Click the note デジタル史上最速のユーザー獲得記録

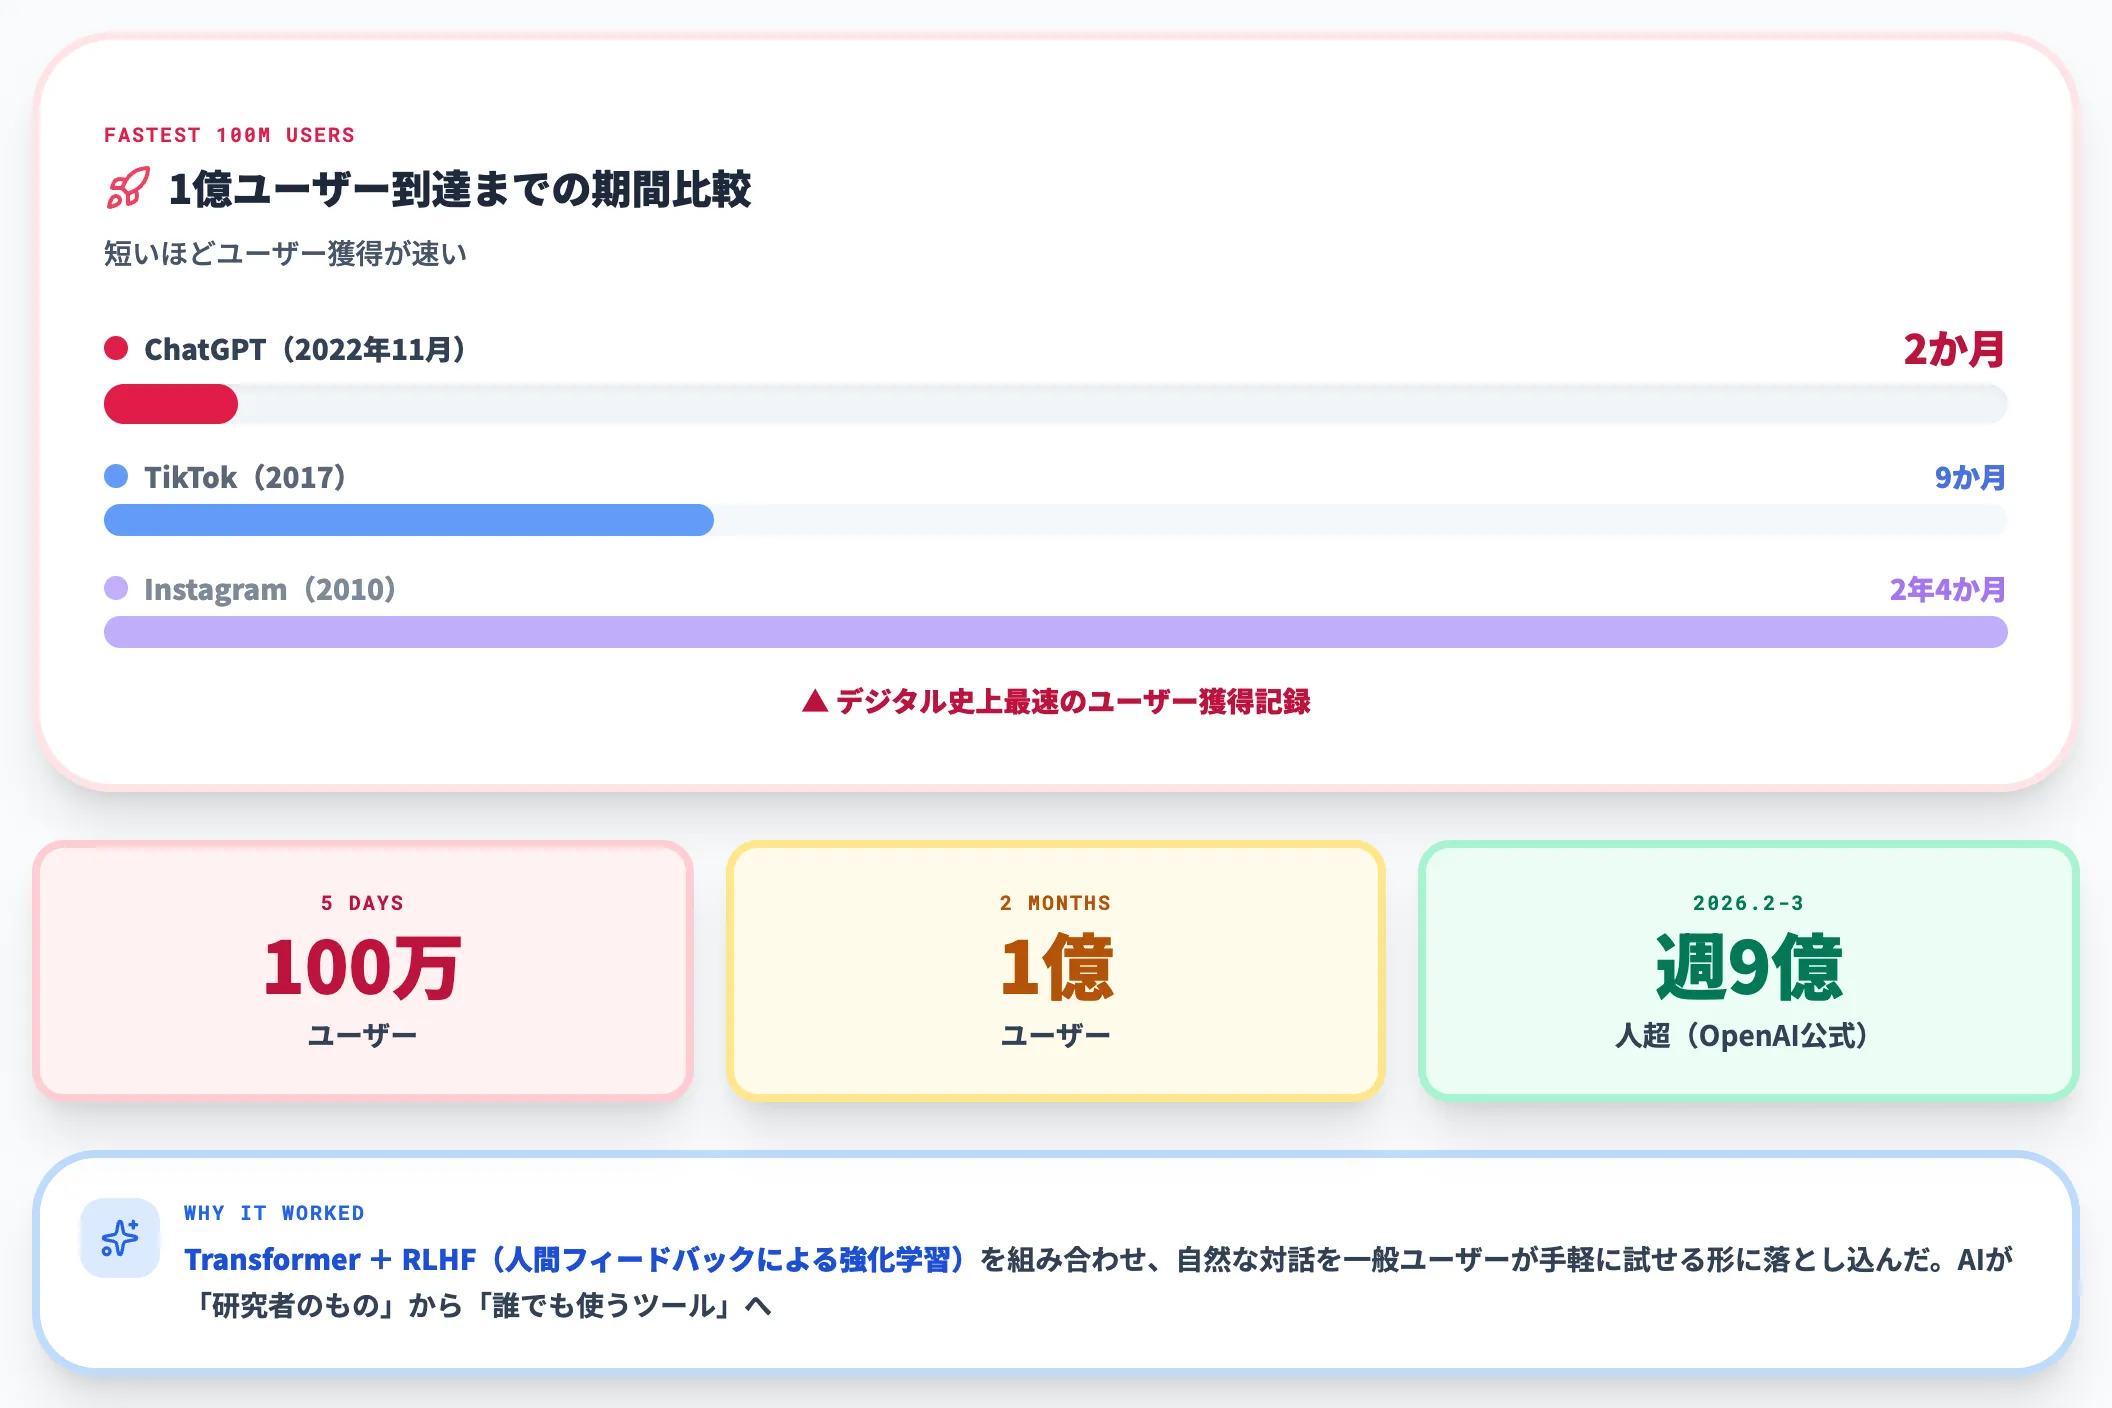pos(1056,701)
